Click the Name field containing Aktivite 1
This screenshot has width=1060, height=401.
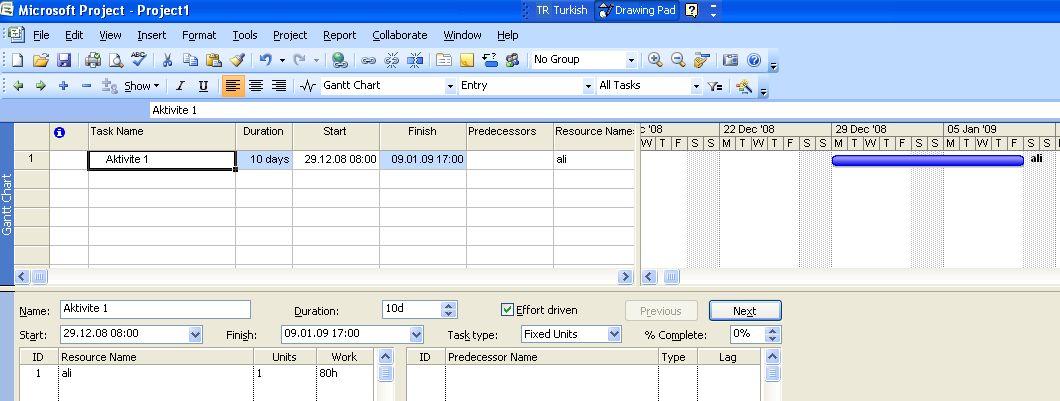pos(155,310)
